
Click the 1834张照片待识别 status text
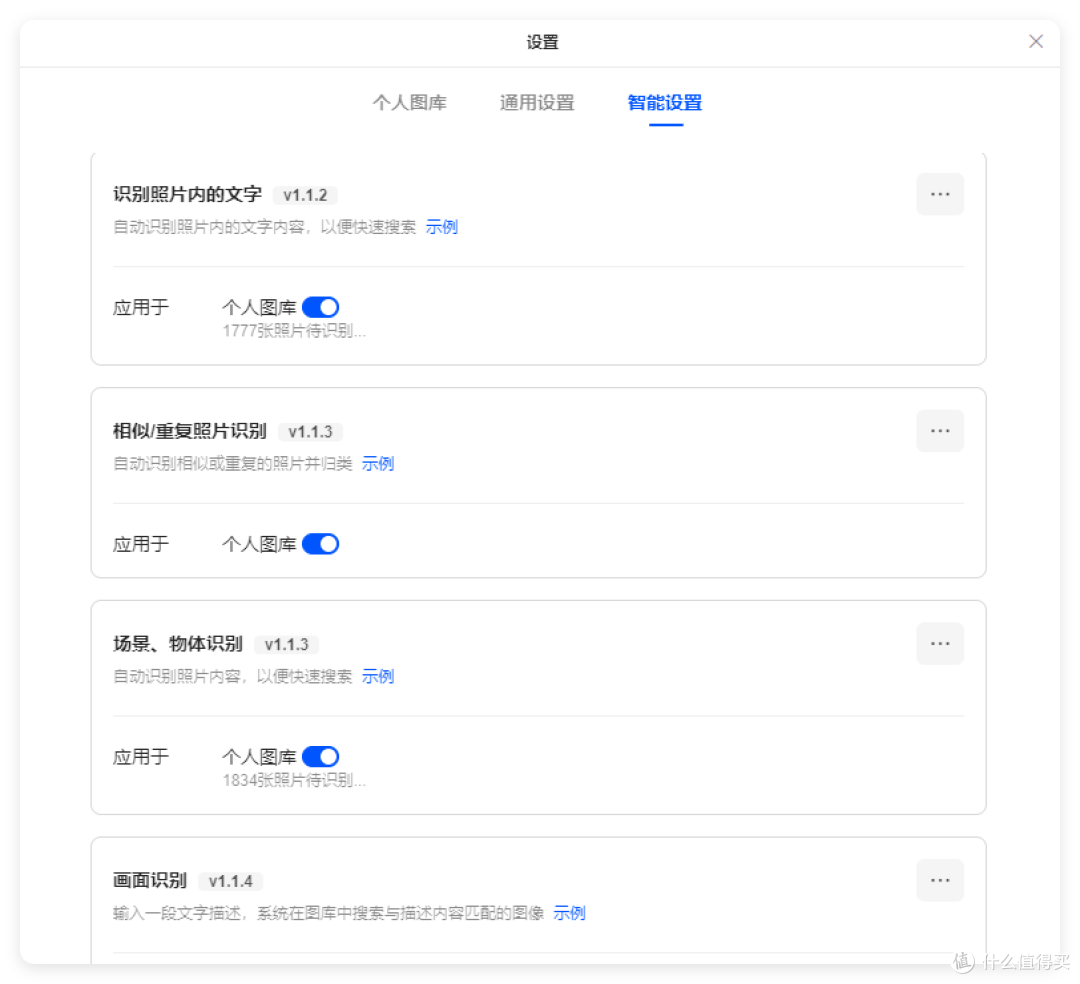pos(294,780)
